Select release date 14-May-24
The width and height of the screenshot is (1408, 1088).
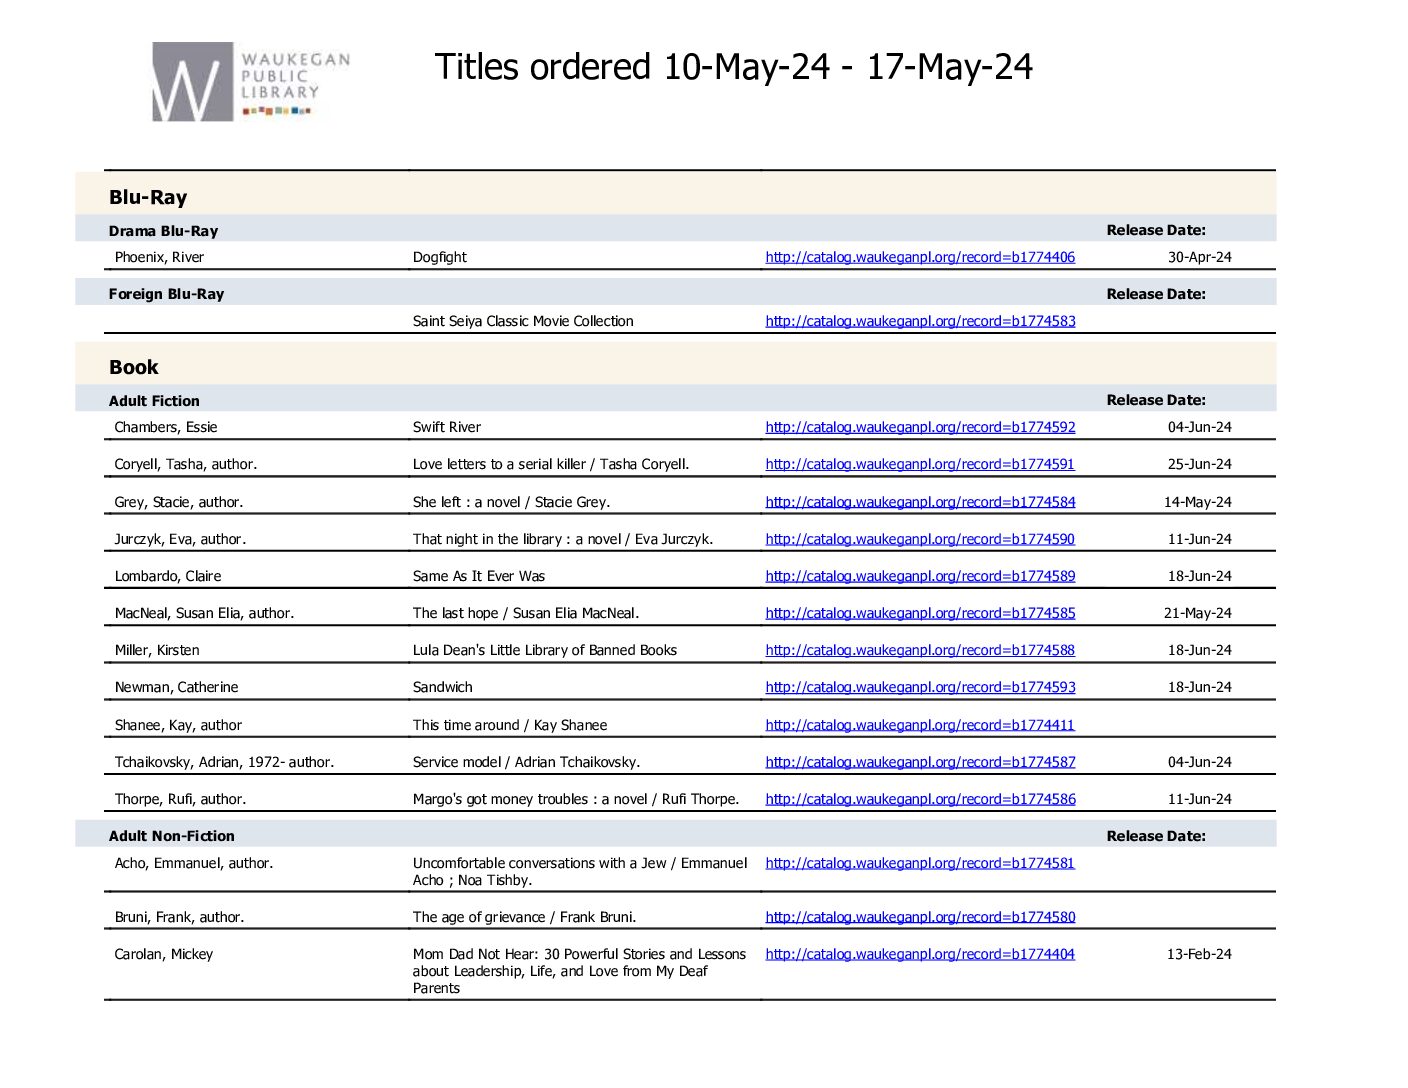[x=1197, y=502]
